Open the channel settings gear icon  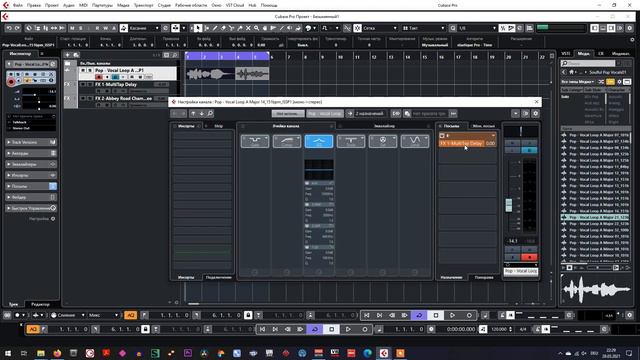(536, 113)
